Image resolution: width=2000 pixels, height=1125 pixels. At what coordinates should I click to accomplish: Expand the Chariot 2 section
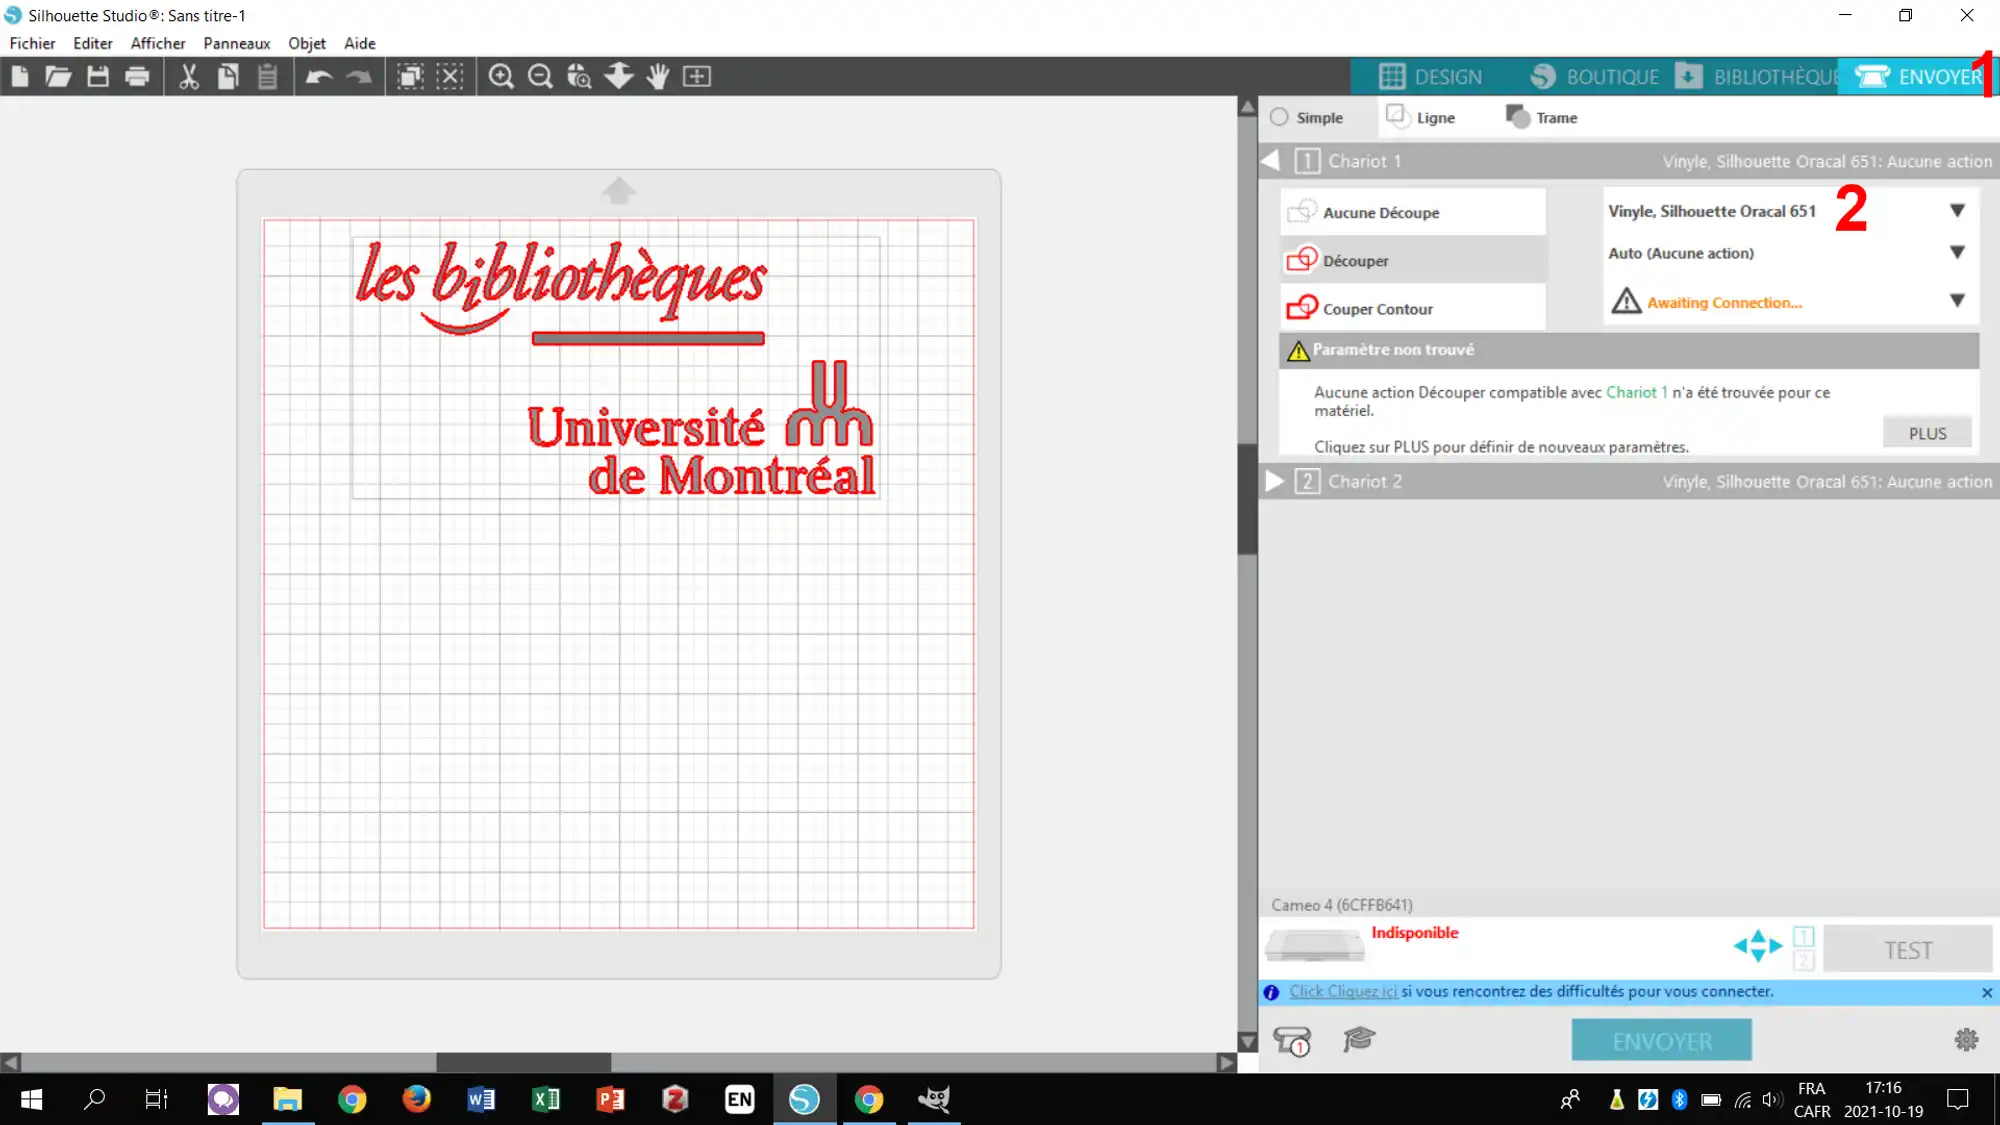click(1274, 481)
